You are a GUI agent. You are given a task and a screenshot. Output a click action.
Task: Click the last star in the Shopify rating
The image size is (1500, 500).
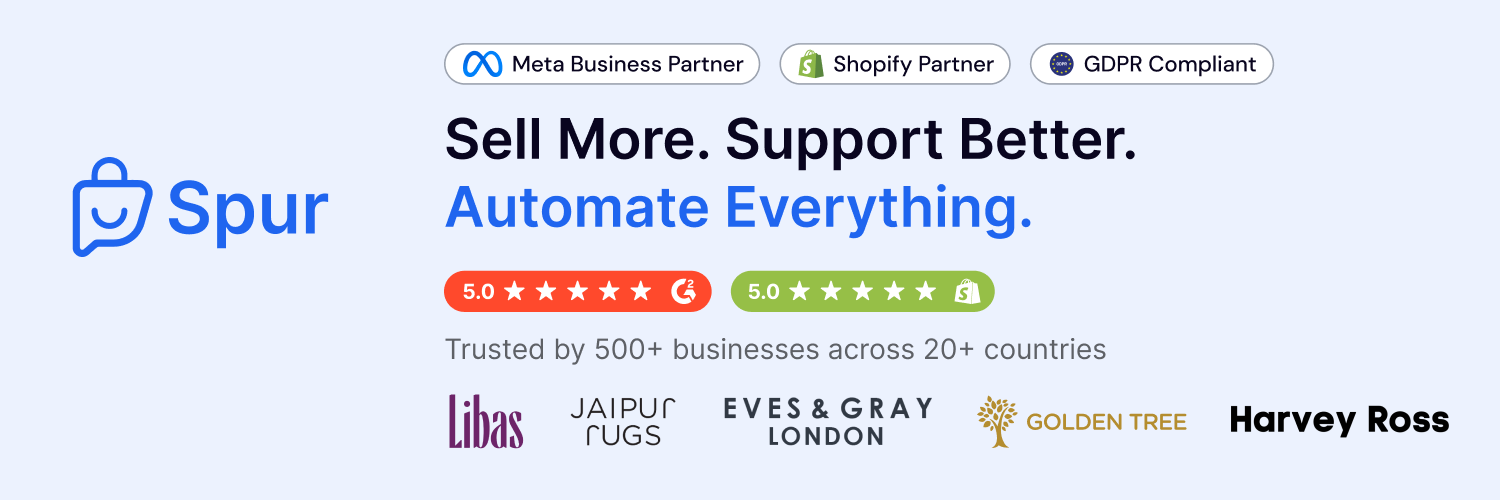pos(926,291)
